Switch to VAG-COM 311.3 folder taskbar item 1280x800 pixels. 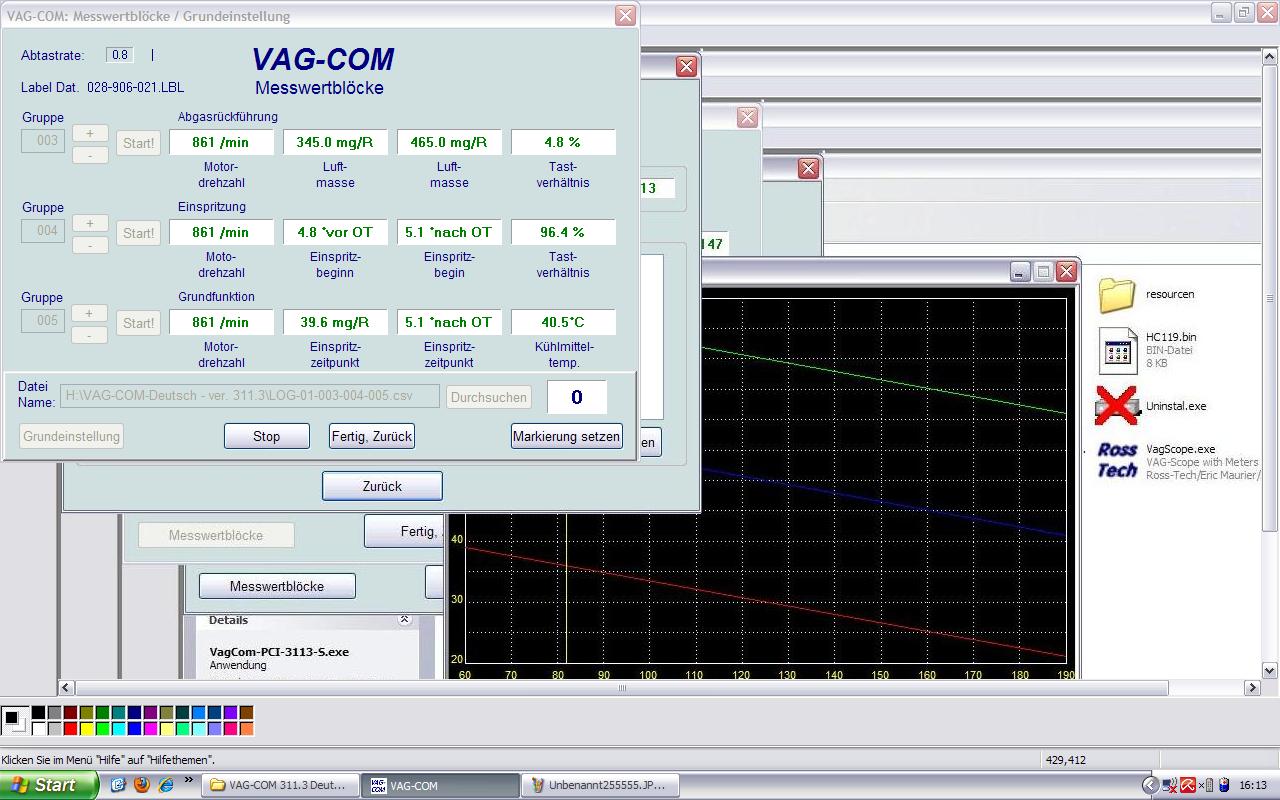coord(278,785)
